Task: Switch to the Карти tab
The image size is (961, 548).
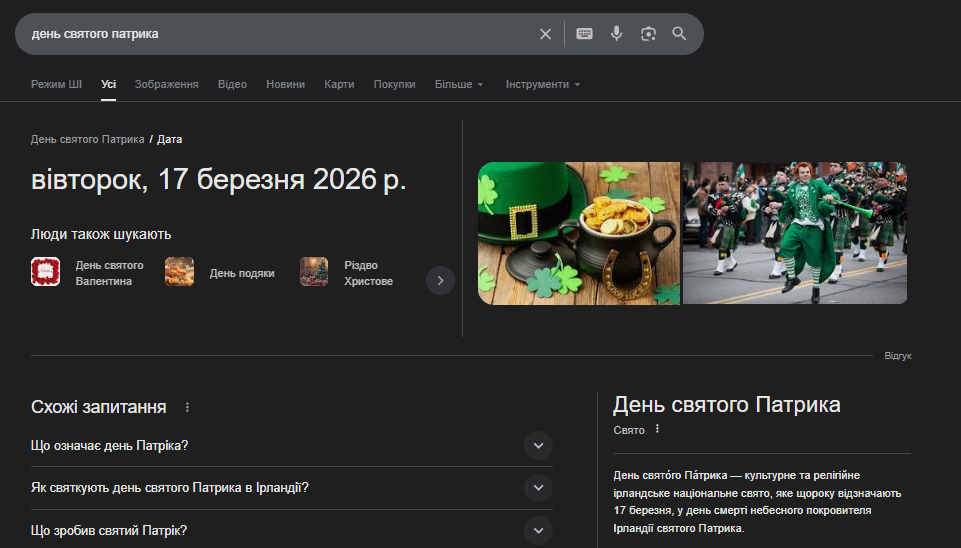Action: pos(339,85)
